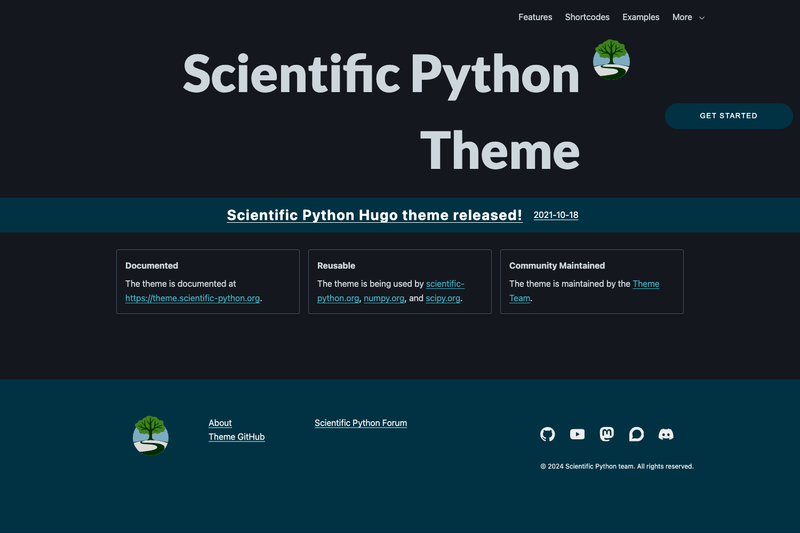
Task: Open the Shortcodes menu item
Action: (x=587, y=17)
